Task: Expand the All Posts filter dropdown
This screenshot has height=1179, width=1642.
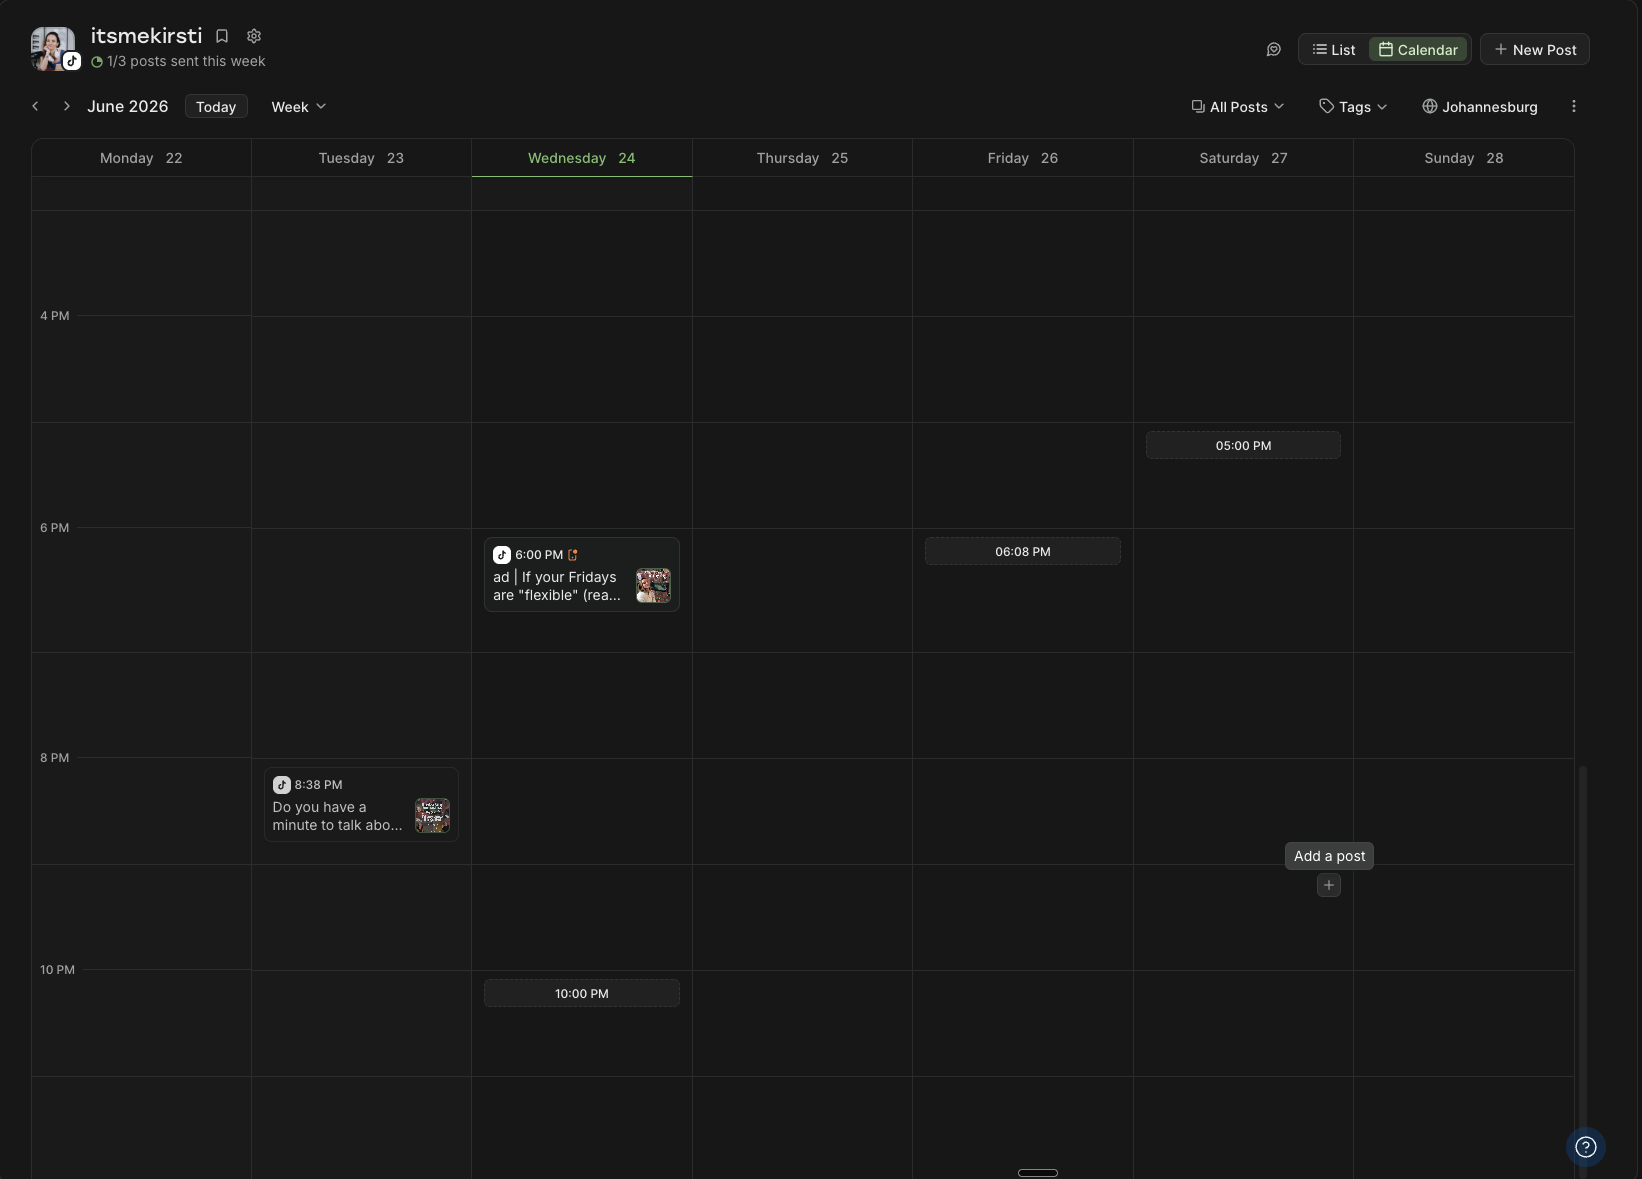Action: (1237, 107)
